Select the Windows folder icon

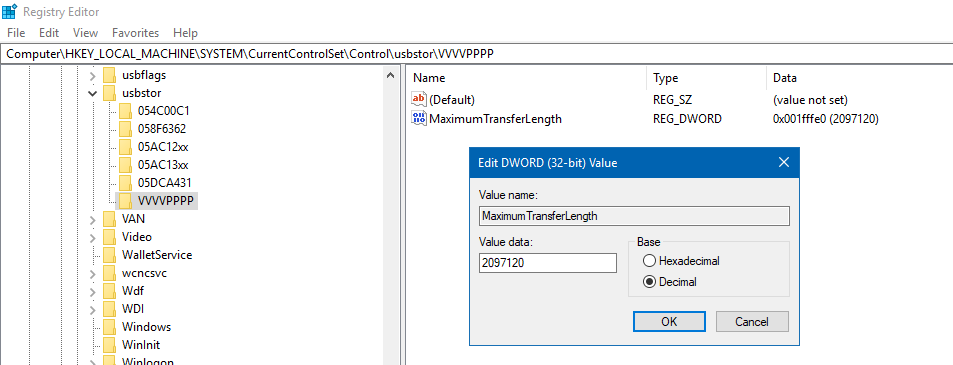tap(109, 327)
